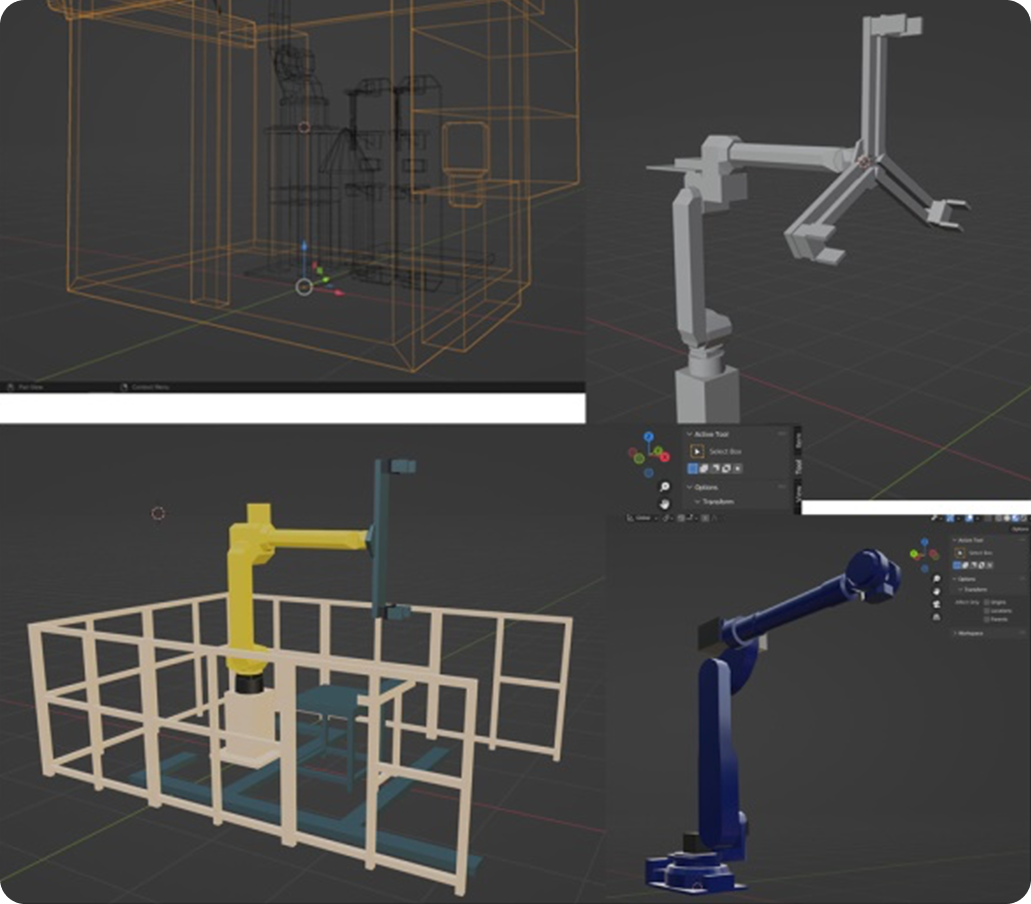
Task: Click bright green Y axis gizmo in blue robot viewport
Action: click(914, 554)
